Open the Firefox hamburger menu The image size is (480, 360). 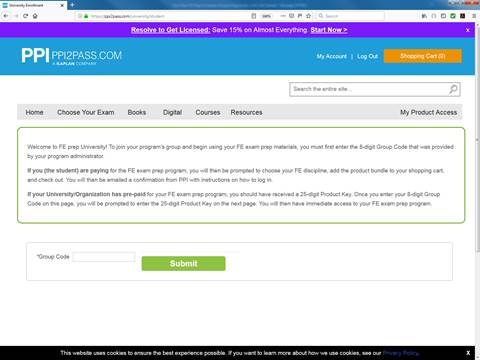(x=474, y=16)
